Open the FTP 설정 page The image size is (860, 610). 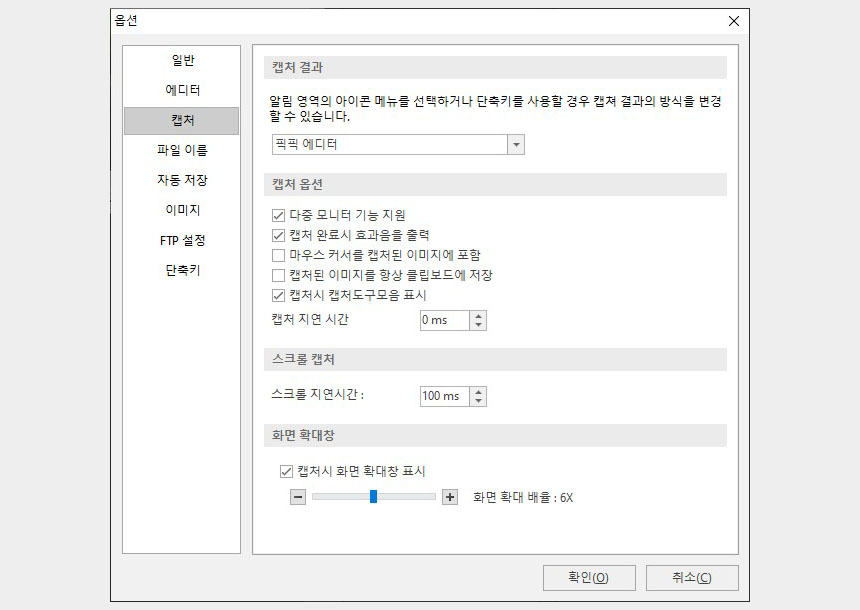pos(182,240)
